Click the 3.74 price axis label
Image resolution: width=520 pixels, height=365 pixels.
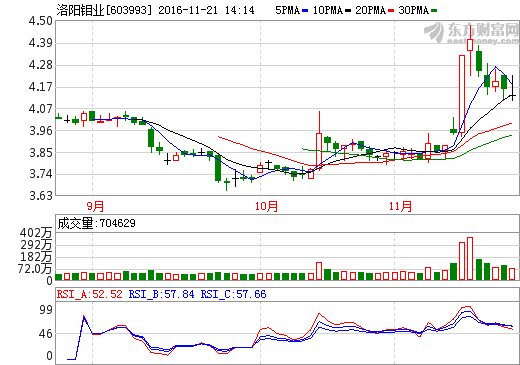41,174
